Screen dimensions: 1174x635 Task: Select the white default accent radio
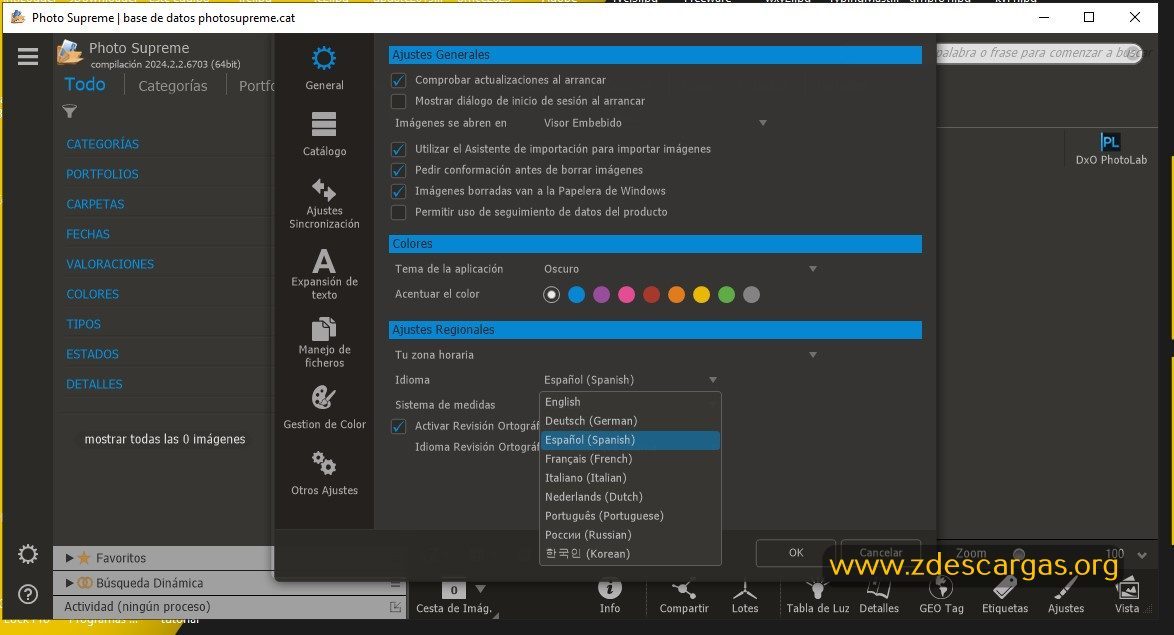pyautogui.click(x=552, y=294)
